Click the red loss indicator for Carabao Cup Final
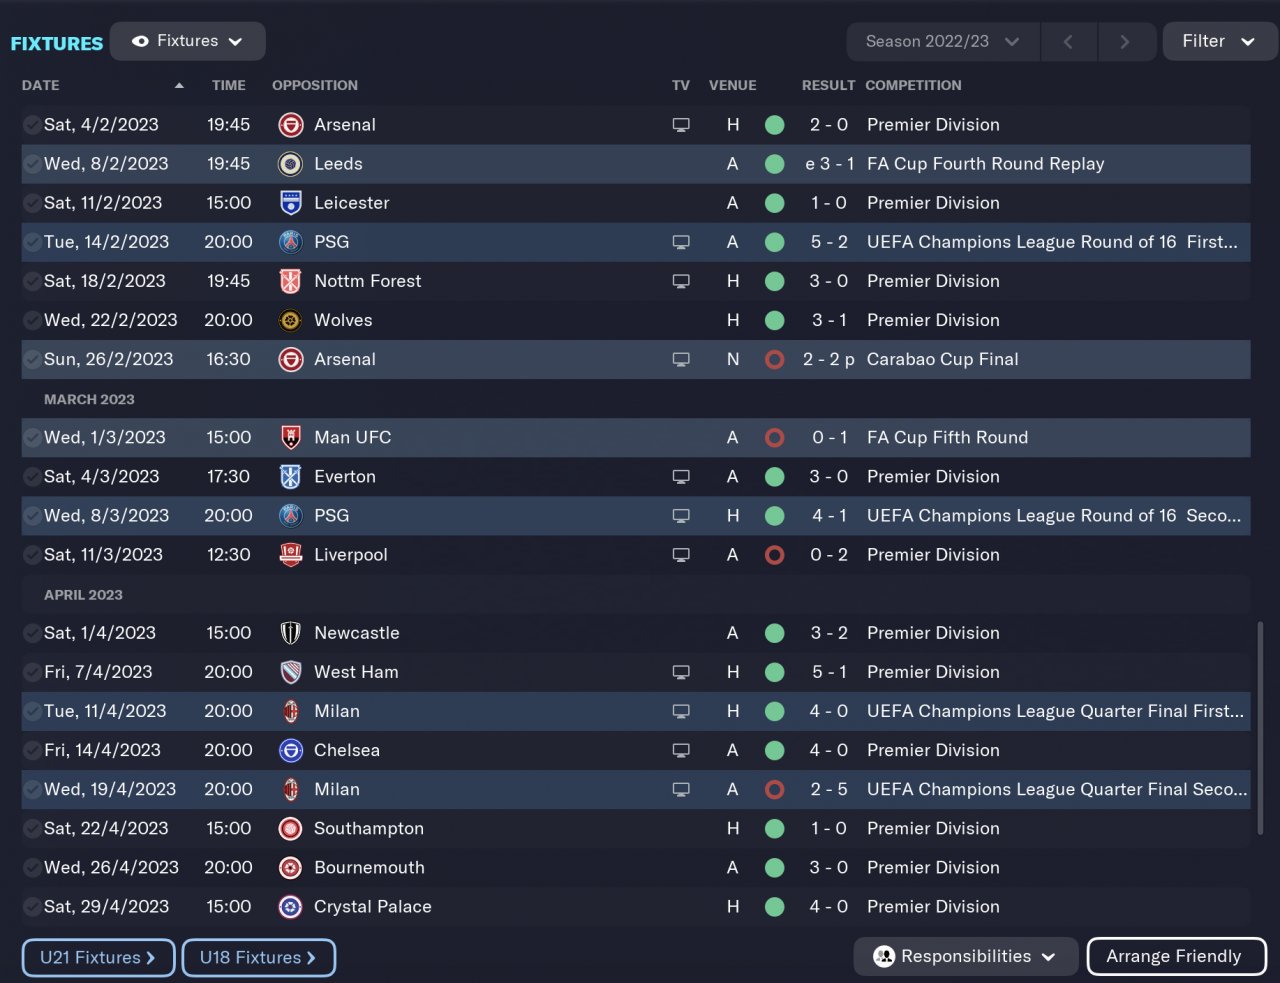The height and width of the screenshot is (983, 1280). pyautogui.click(x=774, y=359)
